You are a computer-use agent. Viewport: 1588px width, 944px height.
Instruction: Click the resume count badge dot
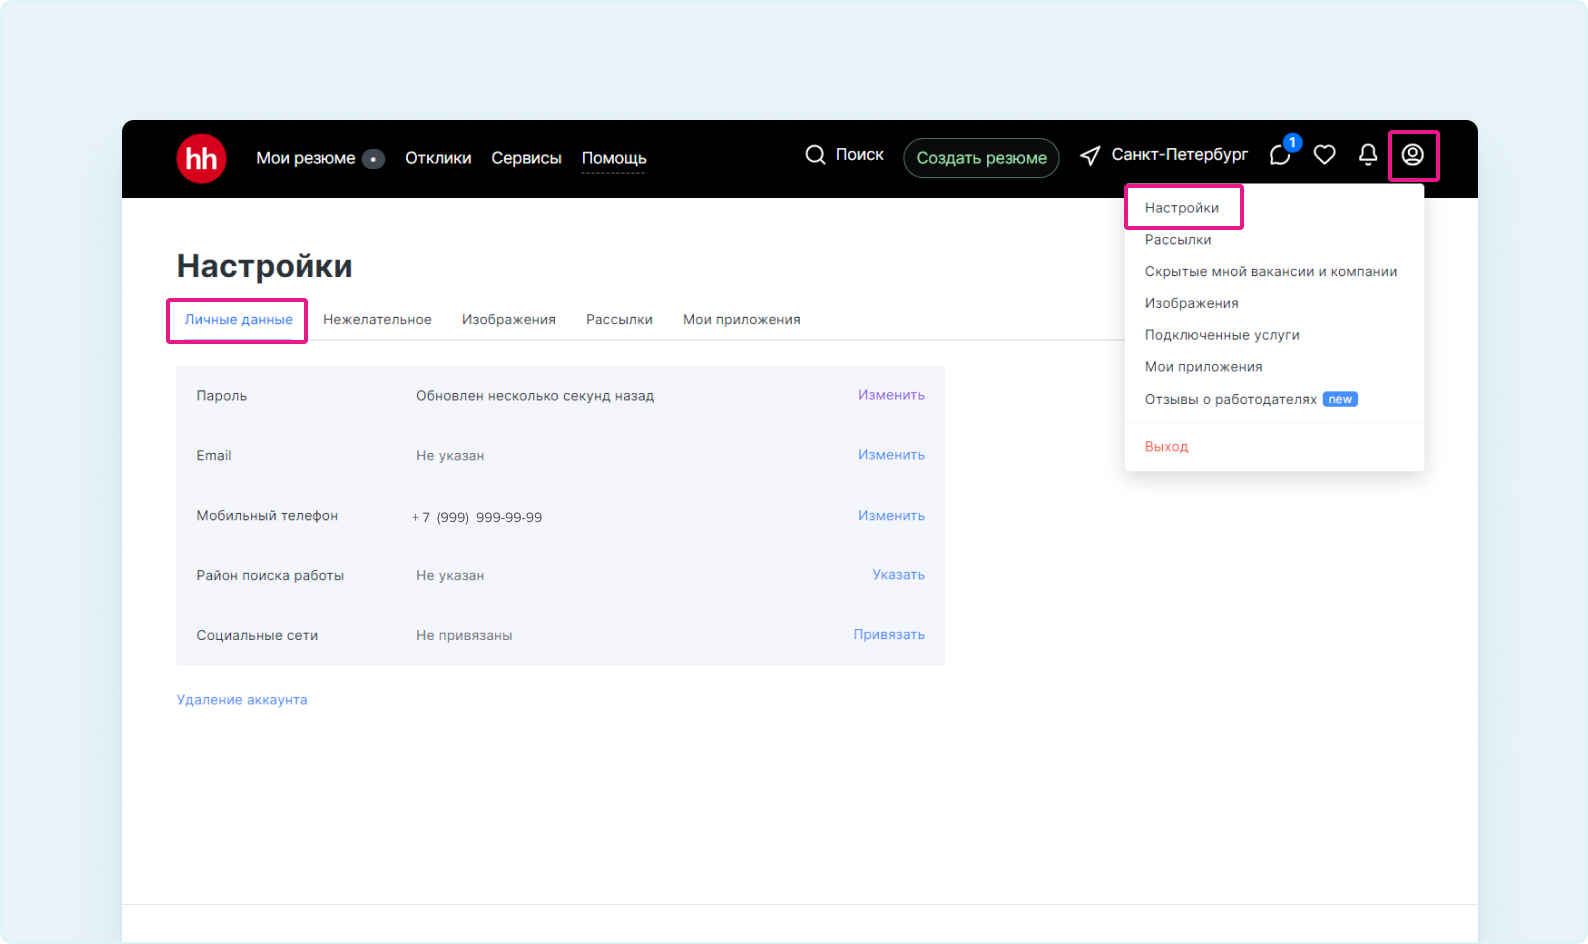pyautogui.click(x=373, y=159)
